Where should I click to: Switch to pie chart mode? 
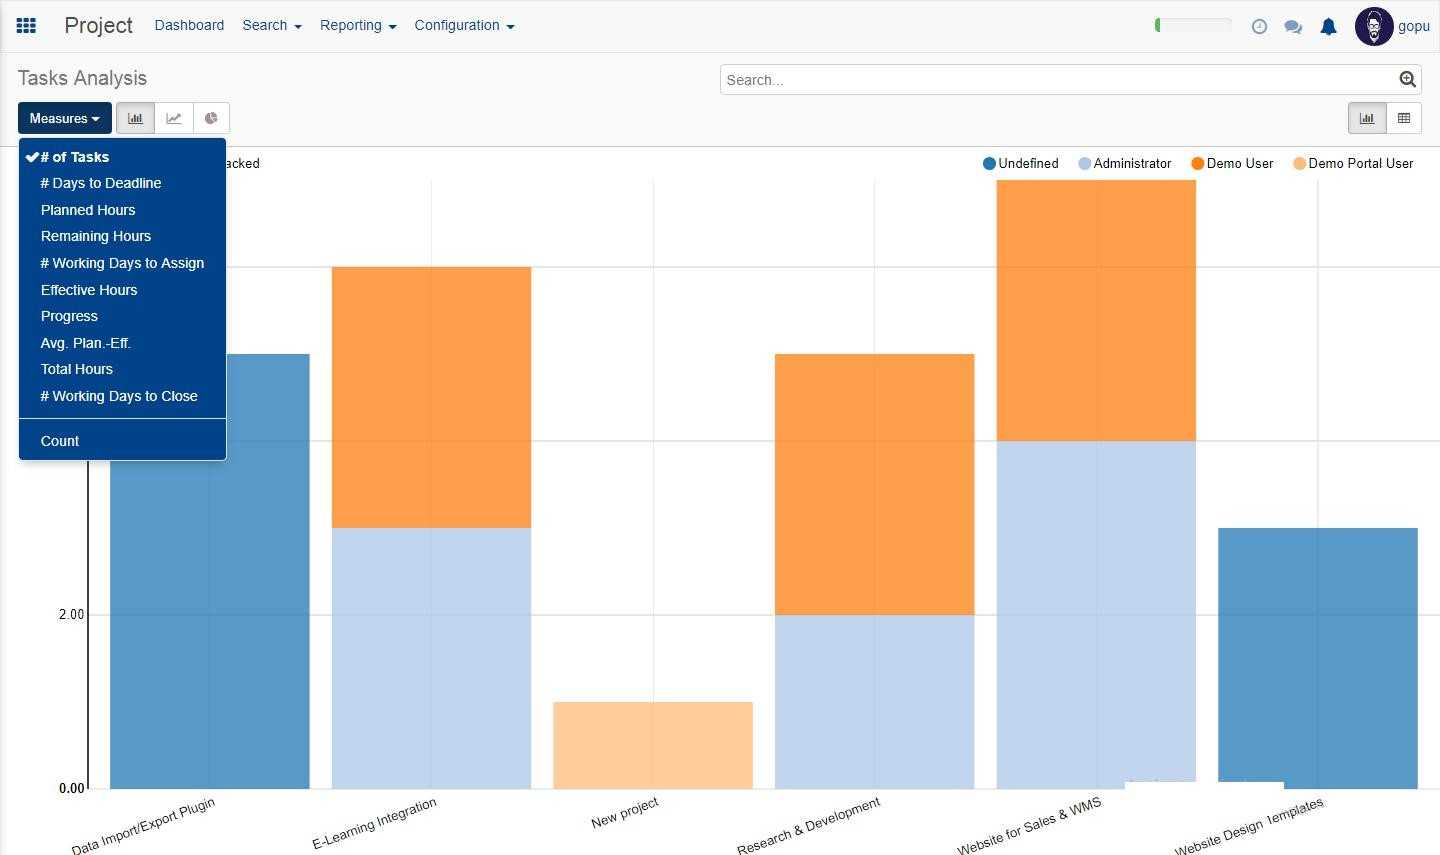pyautogui.click(x=211, y=118)
